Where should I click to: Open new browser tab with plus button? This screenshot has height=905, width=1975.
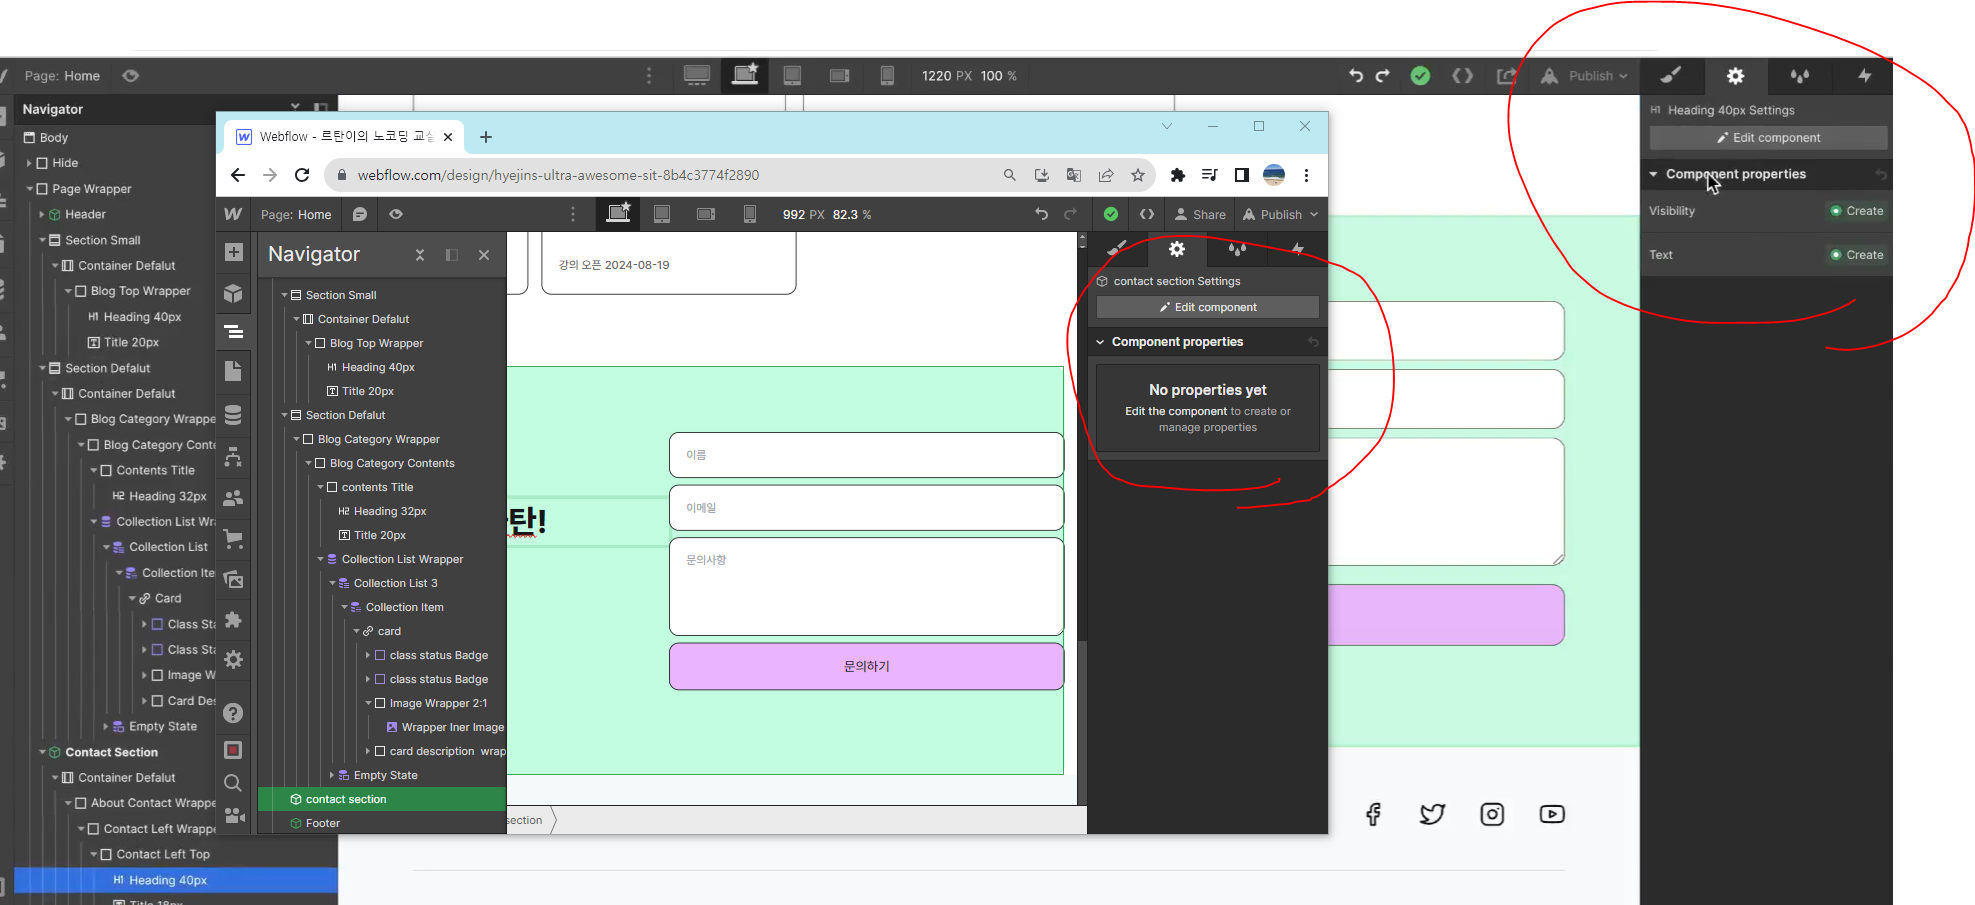[486, 137]
